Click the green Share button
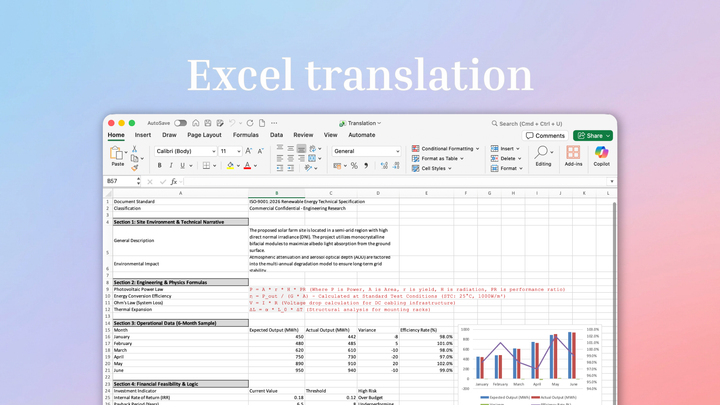Screen dimensions: 720x405 pos(593,136)
